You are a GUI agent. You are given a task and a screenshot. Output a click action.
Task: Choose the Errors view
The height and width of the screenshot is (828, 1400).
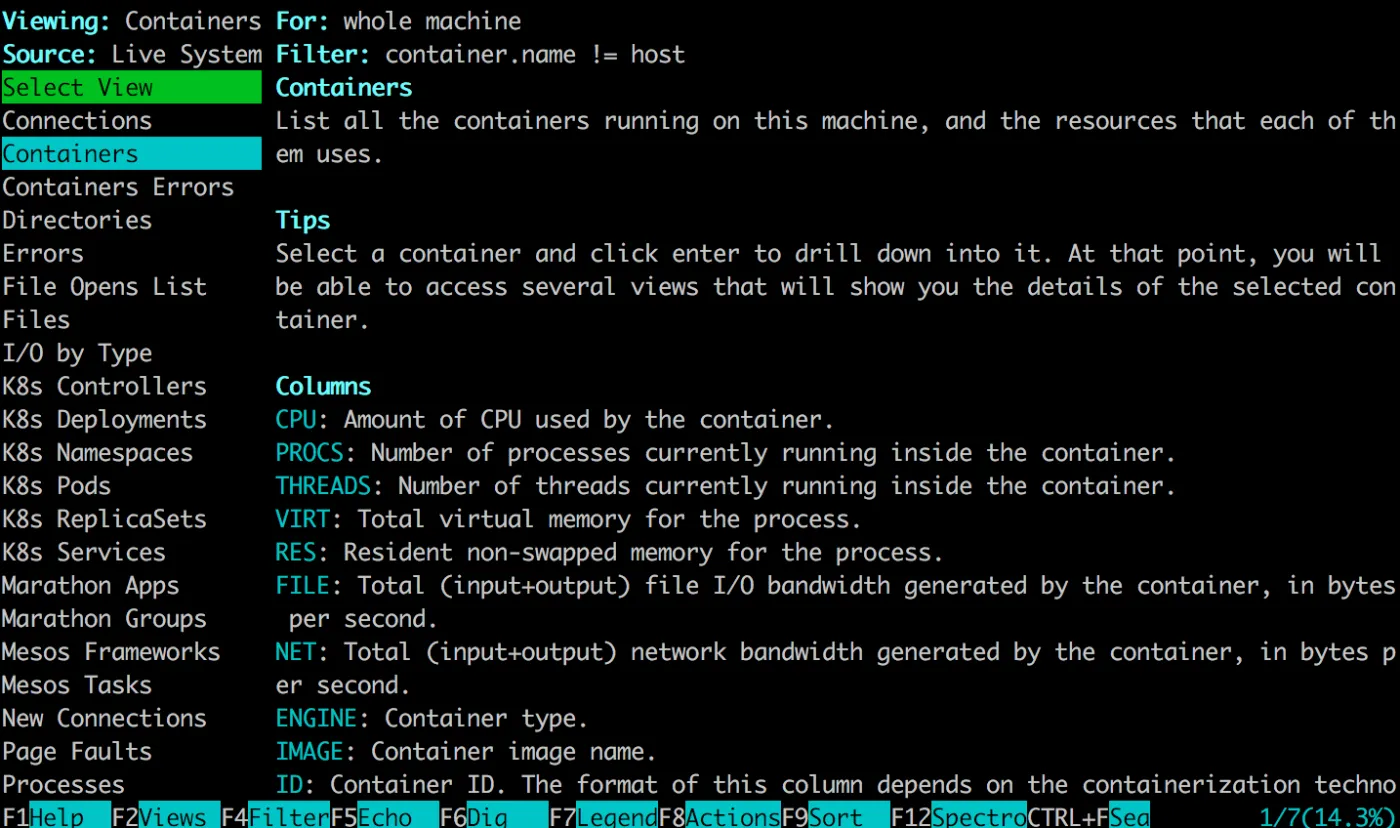tap(43, 253)
